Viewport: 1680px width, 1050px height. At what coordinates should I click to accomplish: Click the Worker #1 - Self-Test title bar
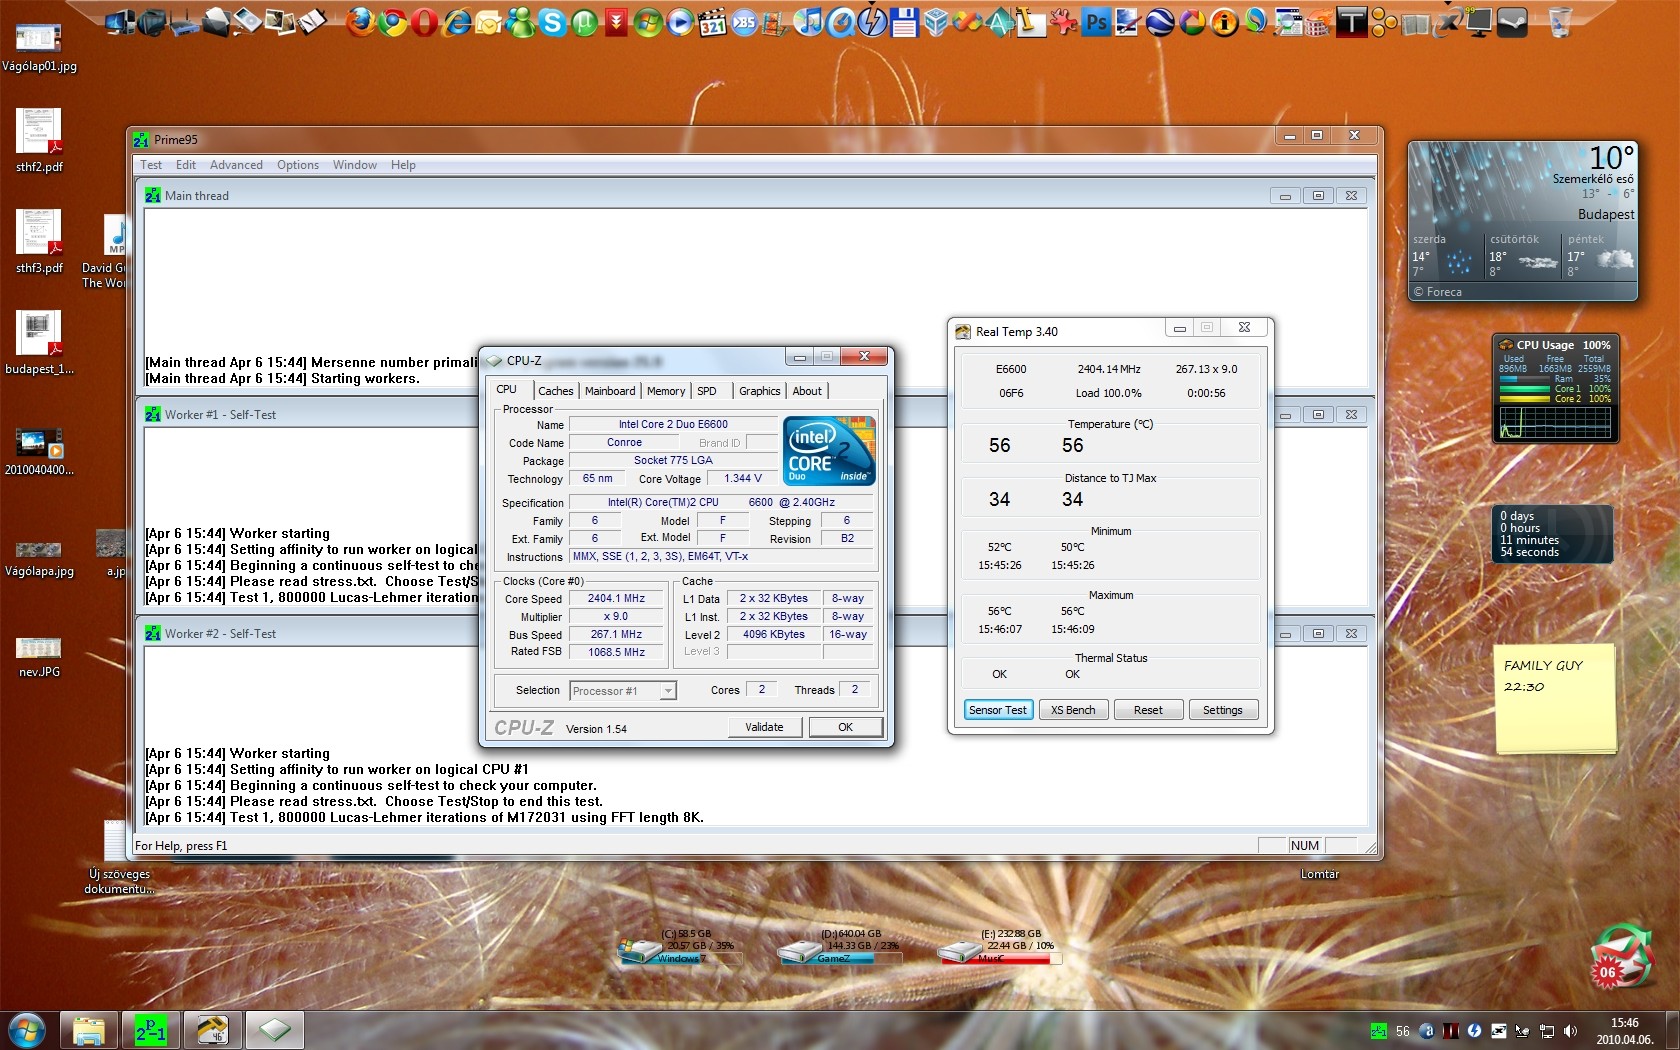(755, 414)
